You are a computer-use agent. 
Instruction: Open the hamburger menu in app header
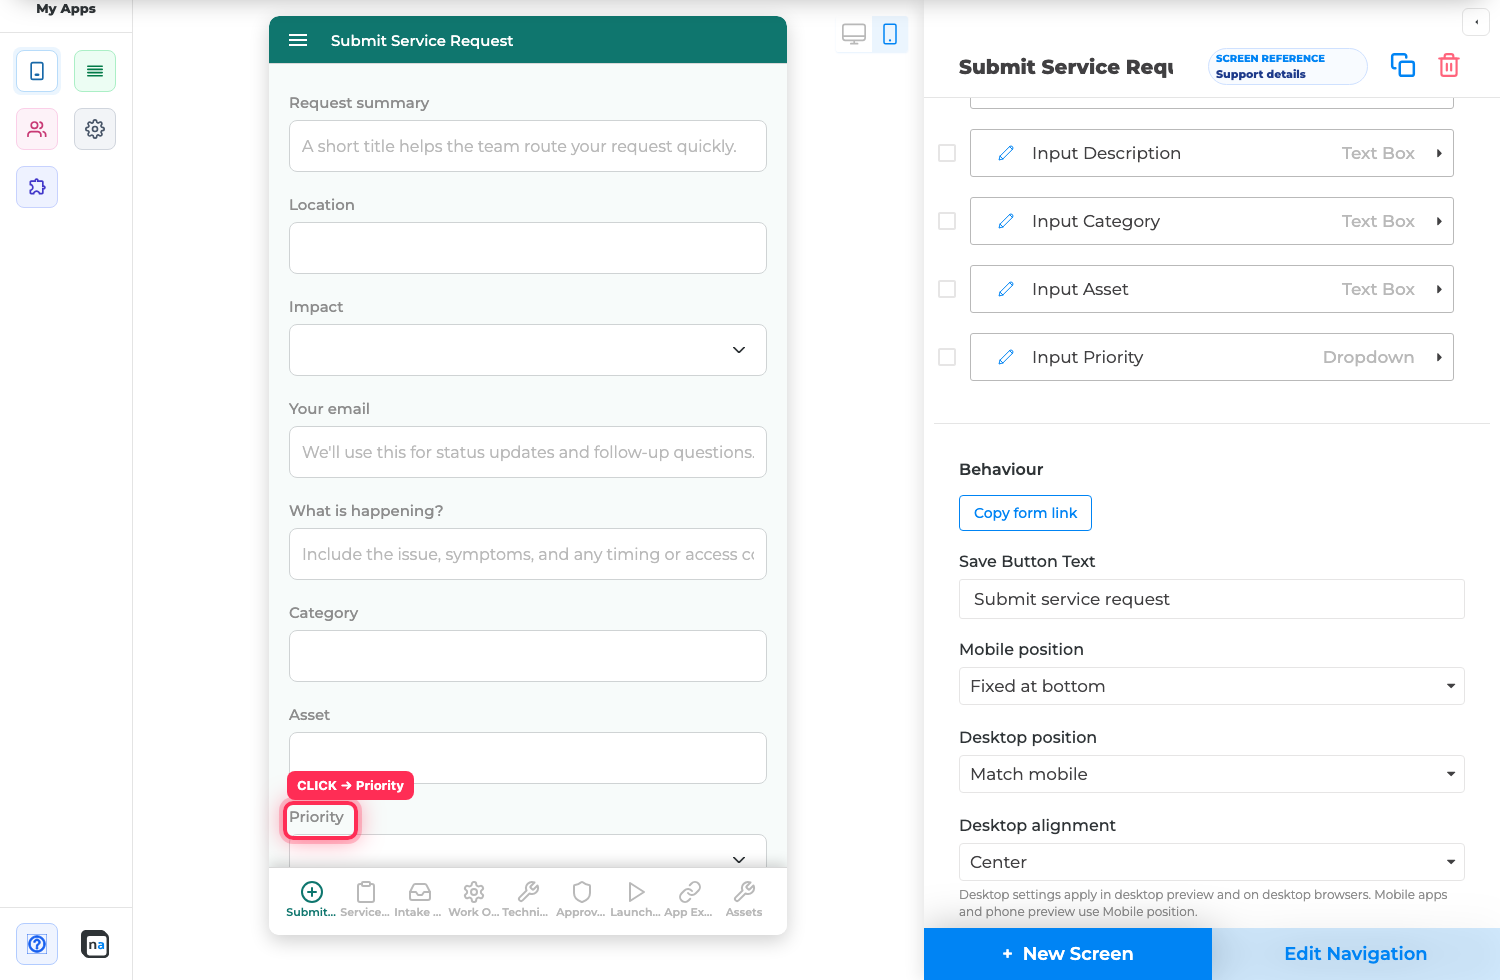(x=298, y=40)
